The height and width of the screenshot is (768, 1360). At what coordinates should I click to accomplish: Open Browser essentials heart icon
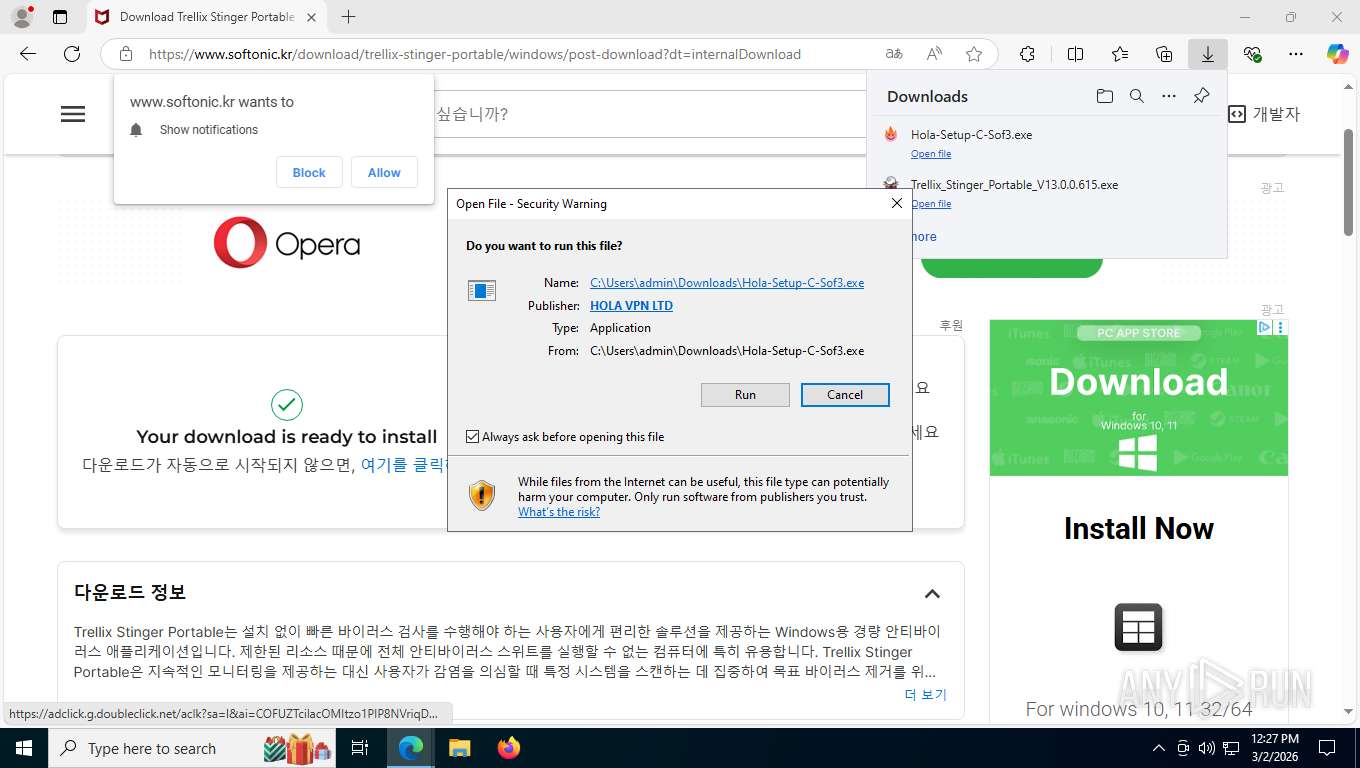click(x=1252, y=54)
